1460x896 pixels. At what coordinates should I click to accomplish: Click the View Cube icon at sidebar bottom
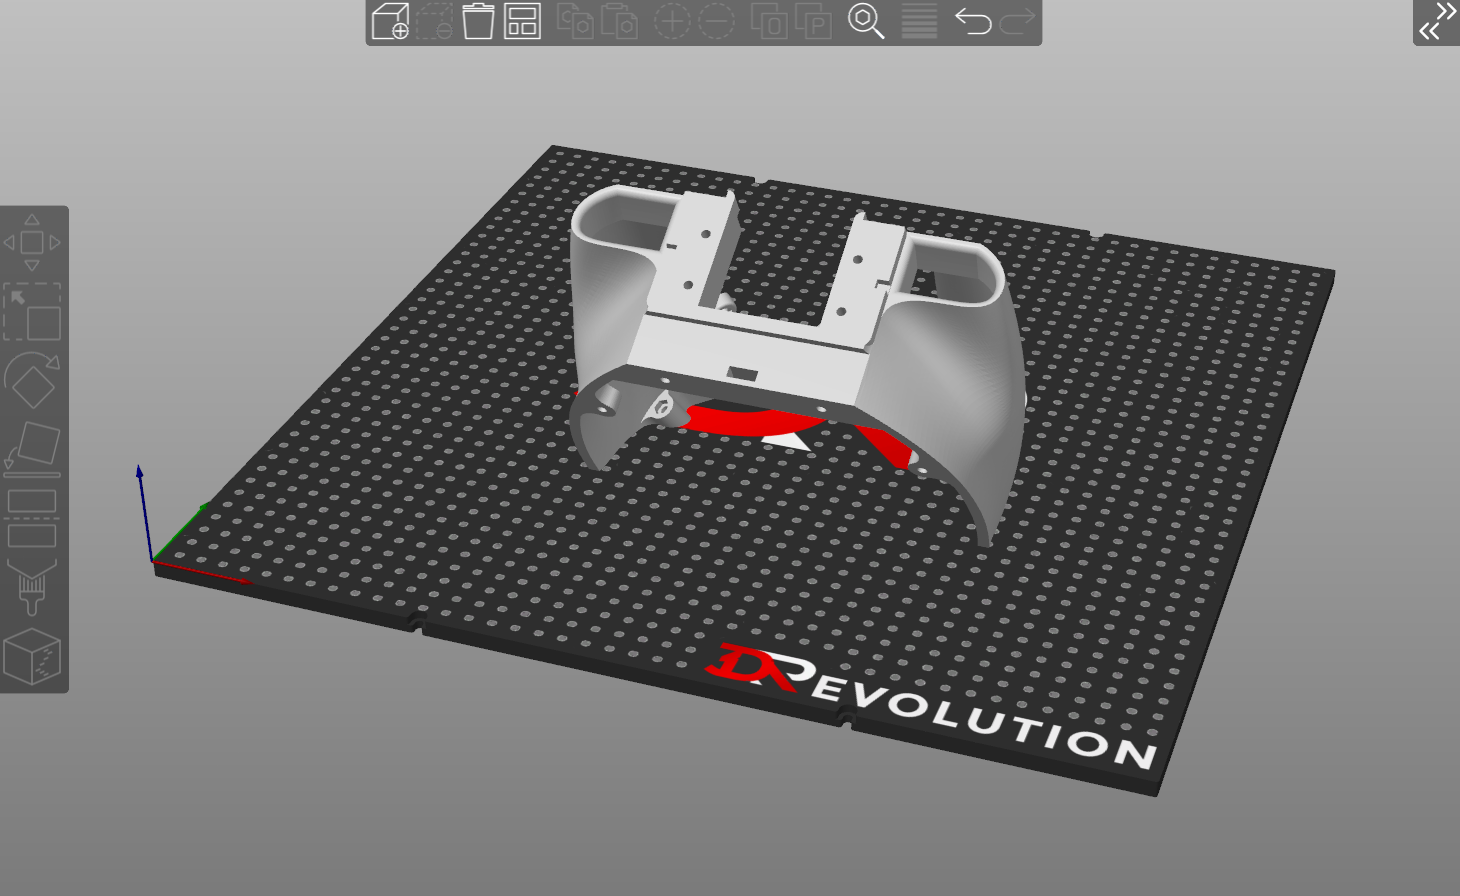[33, 655]
